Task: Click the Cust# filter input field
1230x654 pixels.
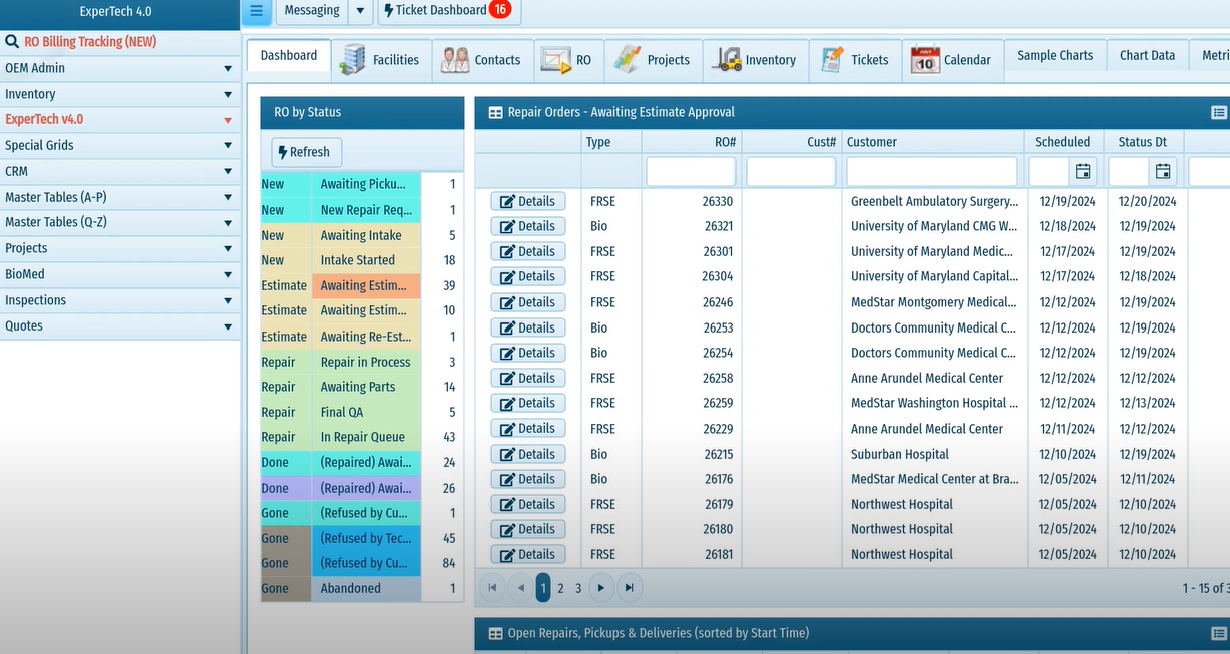Action: [x=791, y=171]
